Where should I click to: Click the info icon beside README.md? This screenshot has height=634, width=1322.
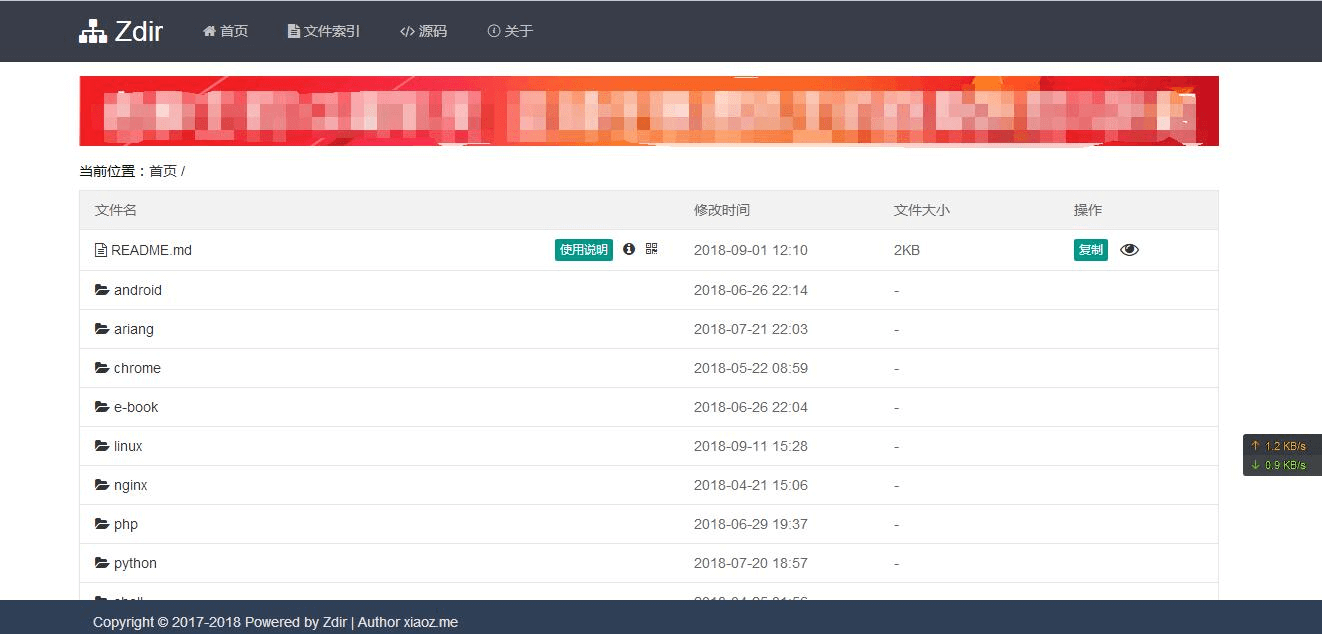click(628, 250)
